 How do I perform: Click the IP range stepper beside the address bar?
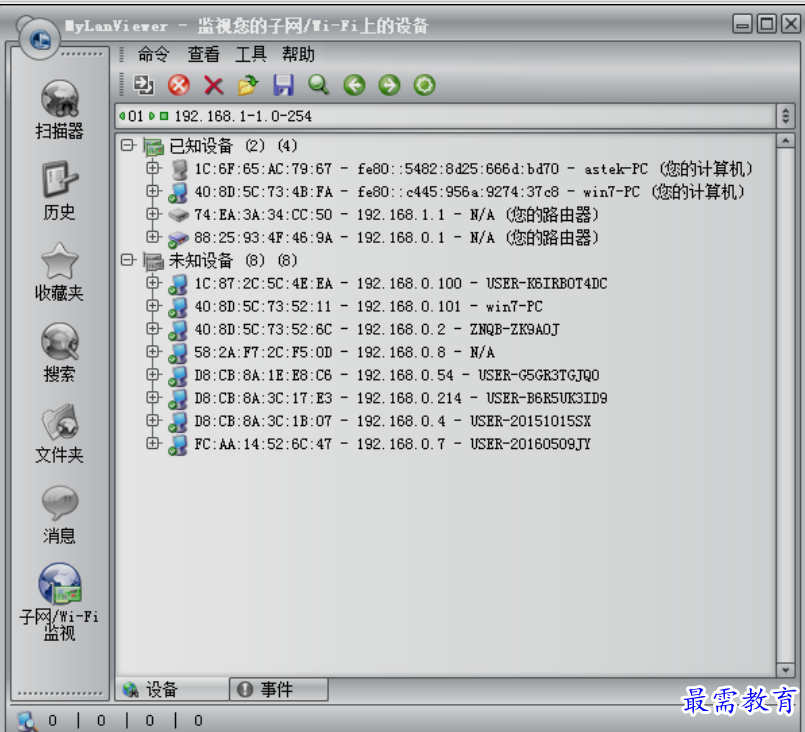[785, 114]
